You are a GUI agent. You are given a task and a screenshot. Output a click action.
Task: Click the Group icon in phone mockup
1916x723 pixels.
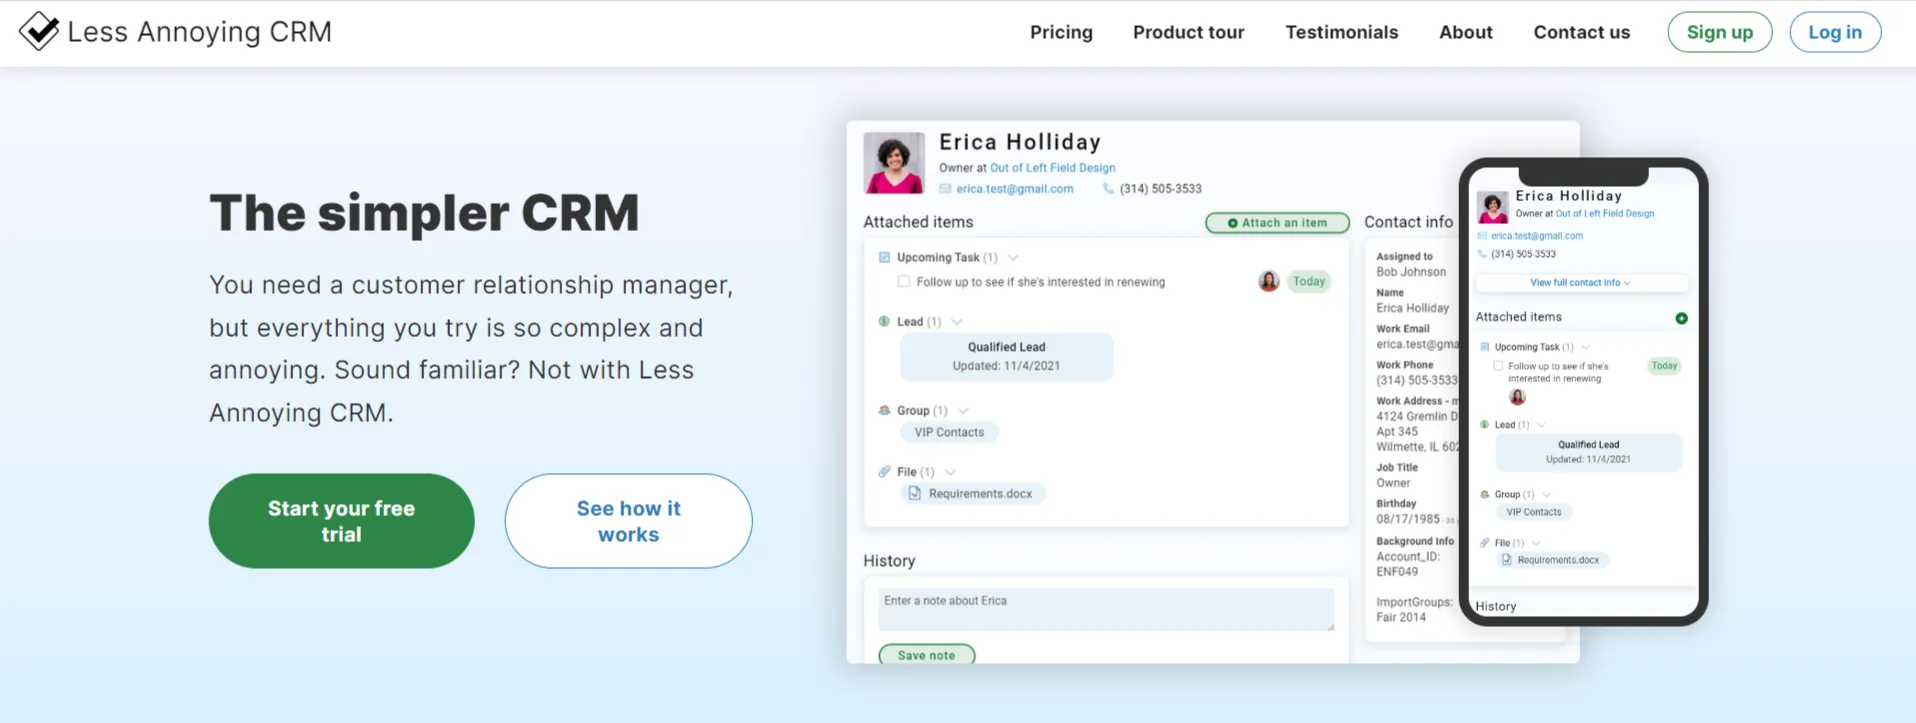point(1484,494)
